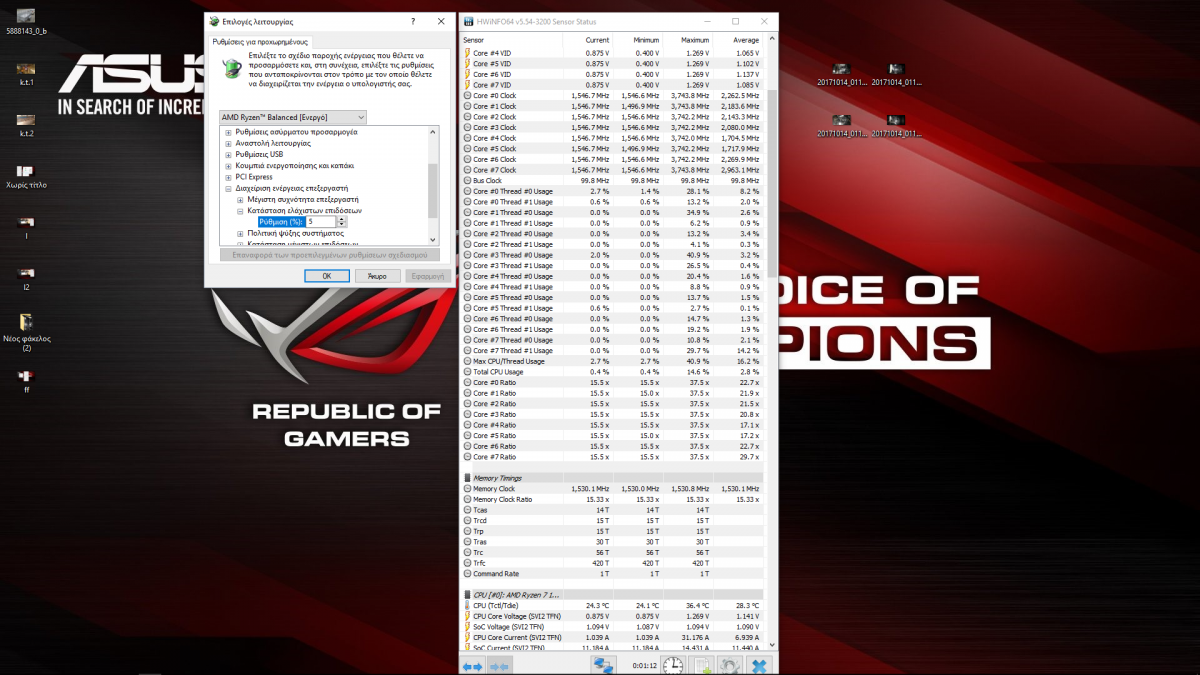The image size is (1200, 675).
Task: Reset min/max values with clock icon
Action: (674, 665)
